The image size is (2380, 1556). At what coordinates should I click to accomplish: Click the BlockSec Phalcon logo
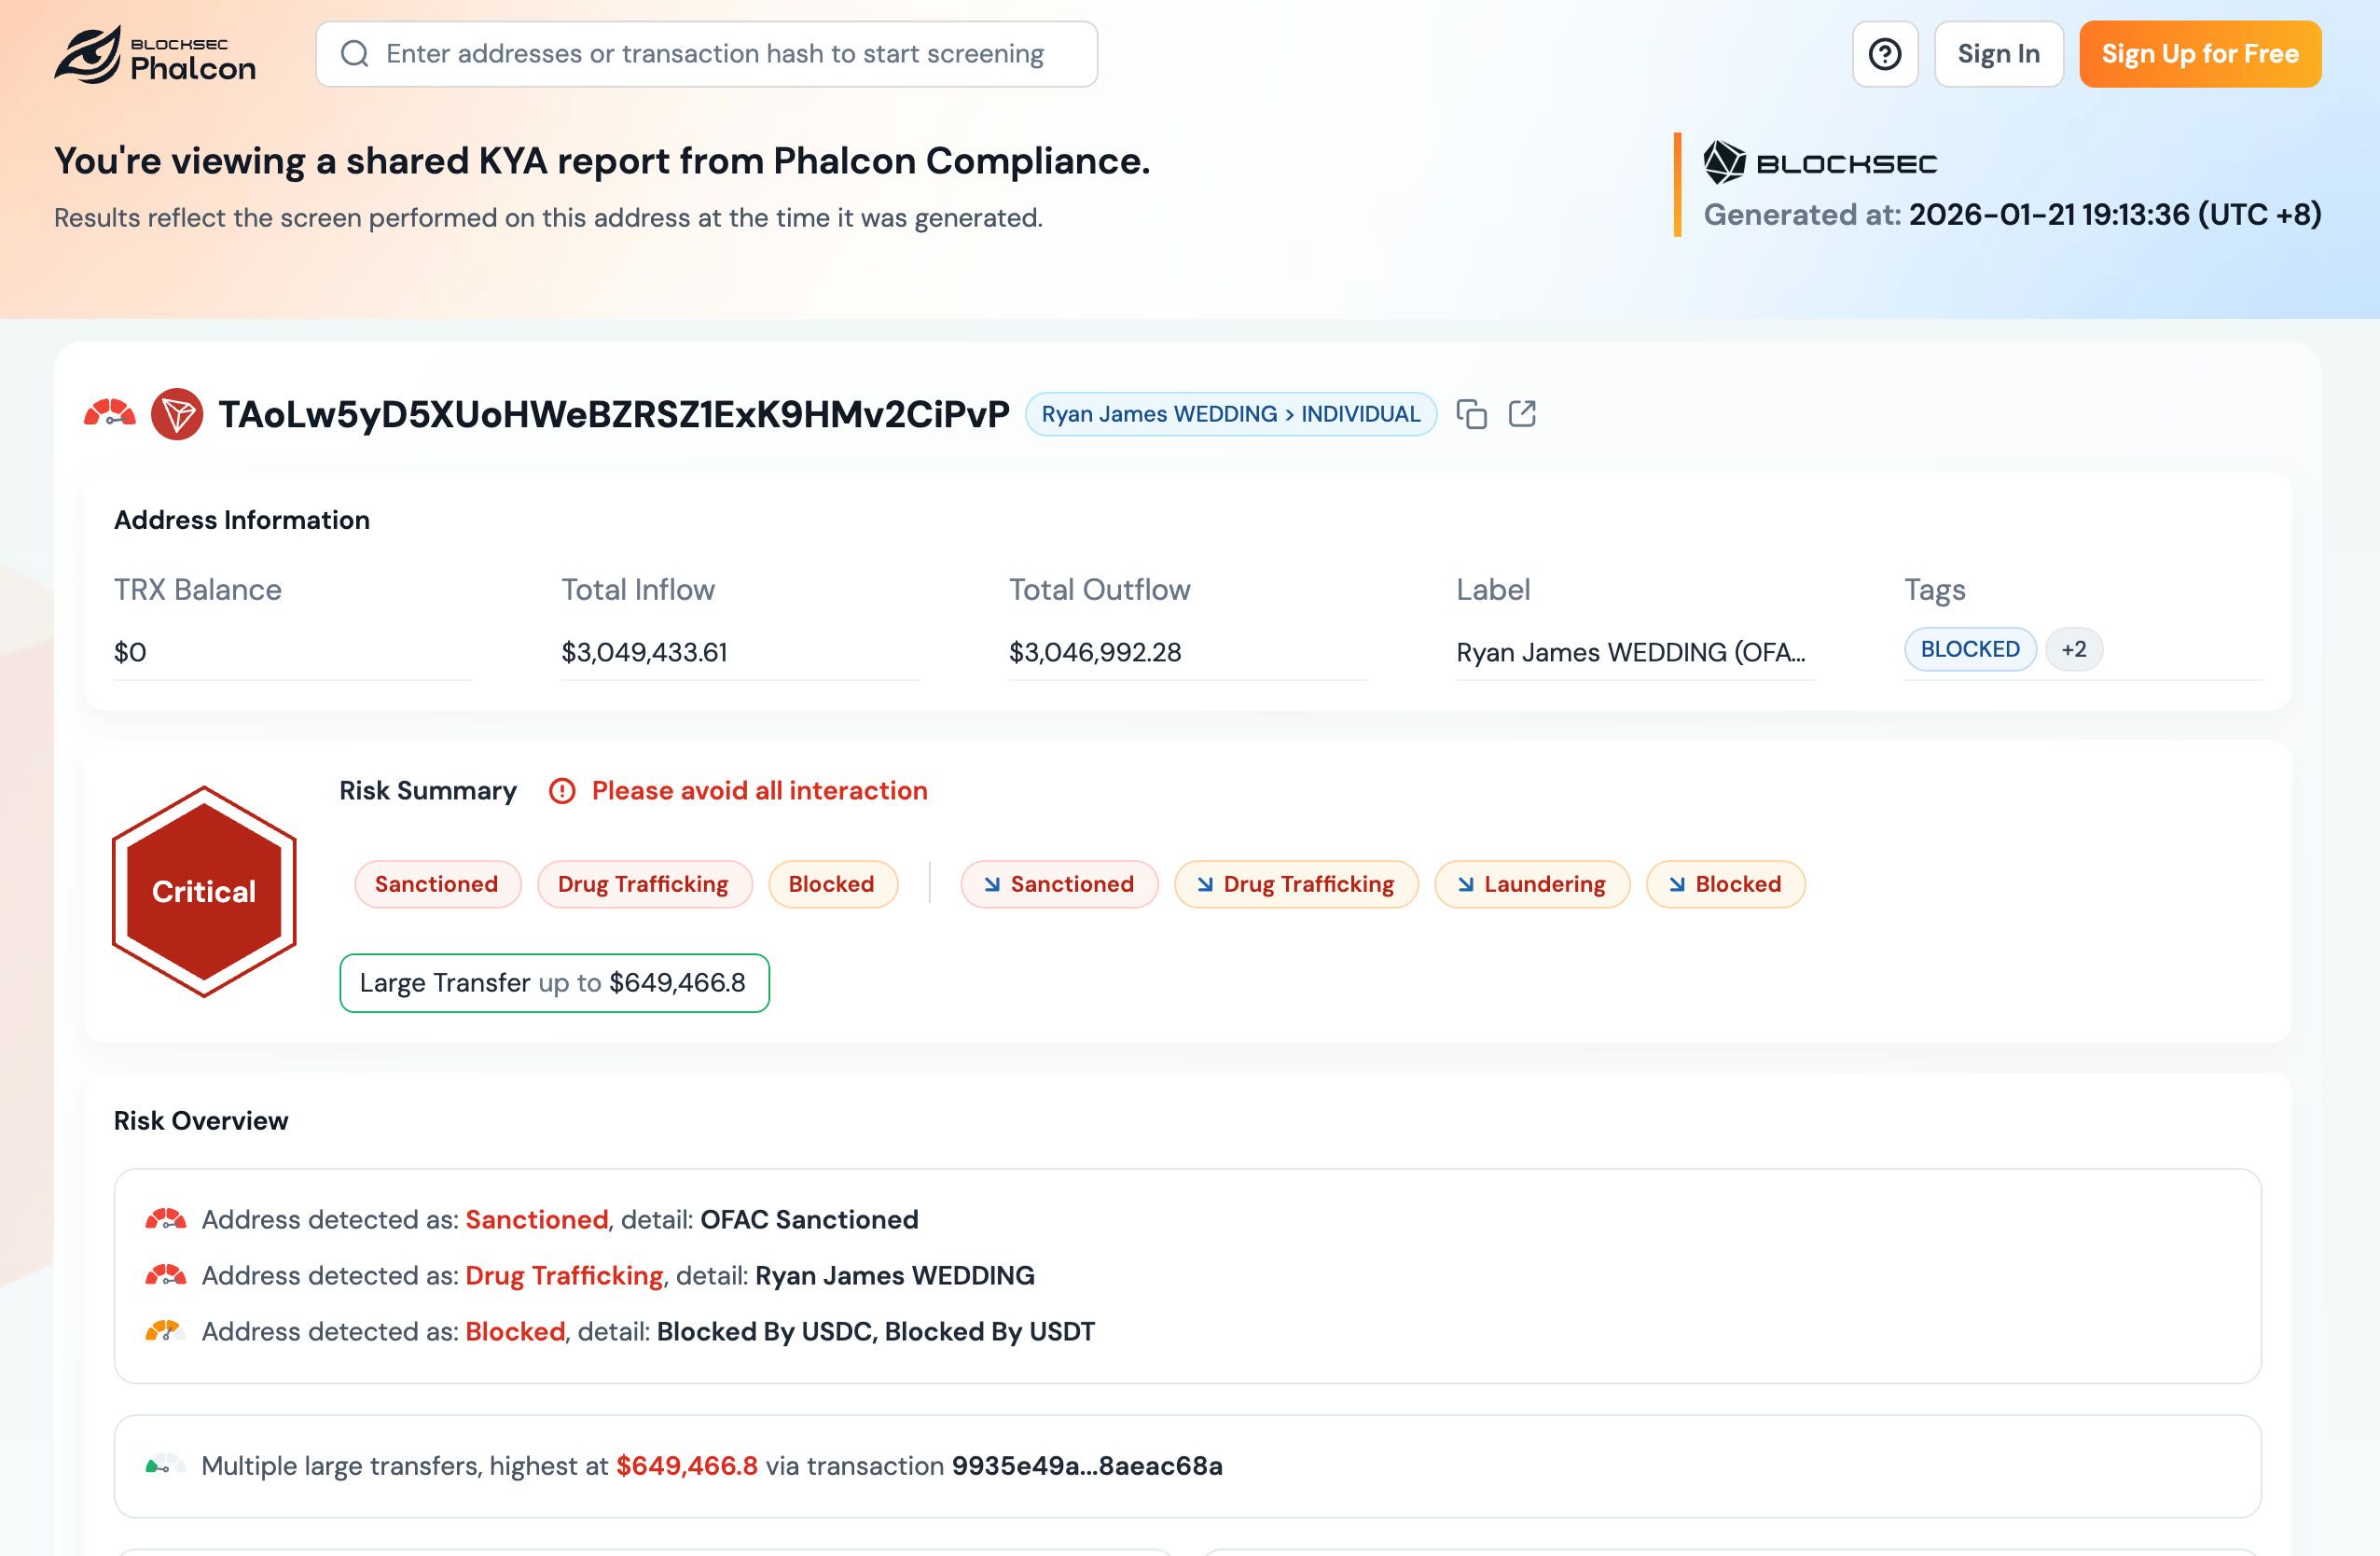click(155, 54)
